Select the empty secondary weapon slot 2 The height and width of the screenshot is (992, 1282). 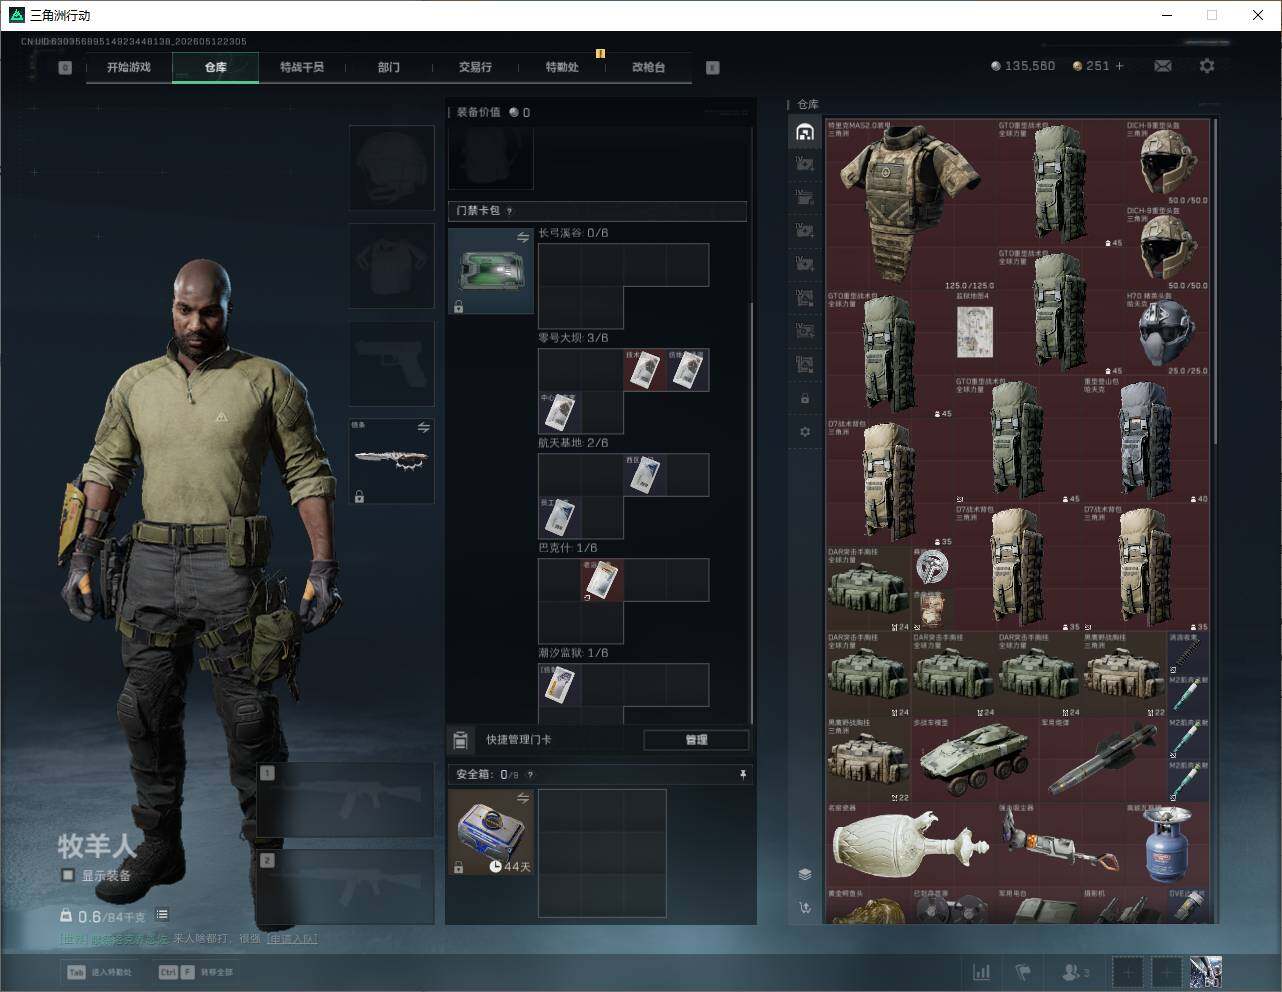point(346,889)
